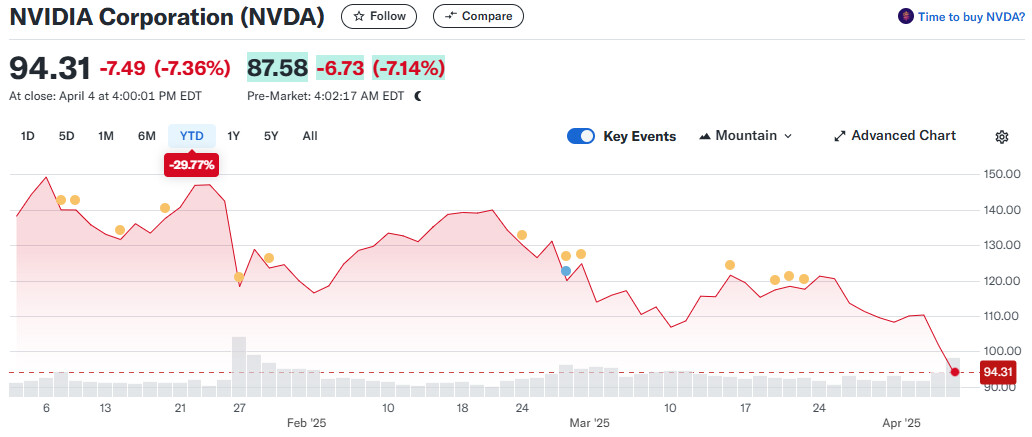
Task: Click the pre-market moon icon
Action: (x=418, y=96)
